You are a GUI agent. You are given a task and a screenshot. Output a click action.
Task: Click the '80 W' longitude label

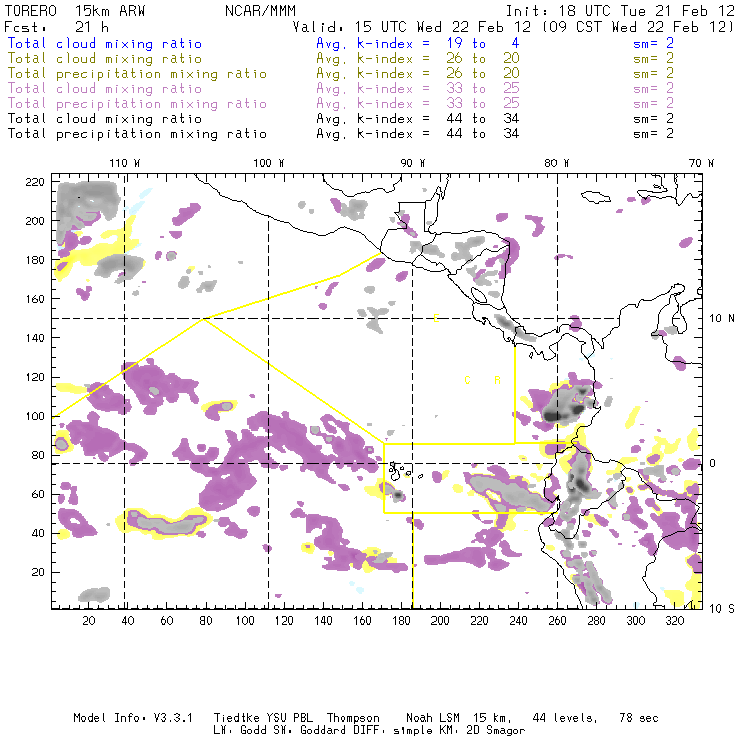[557, 163]
